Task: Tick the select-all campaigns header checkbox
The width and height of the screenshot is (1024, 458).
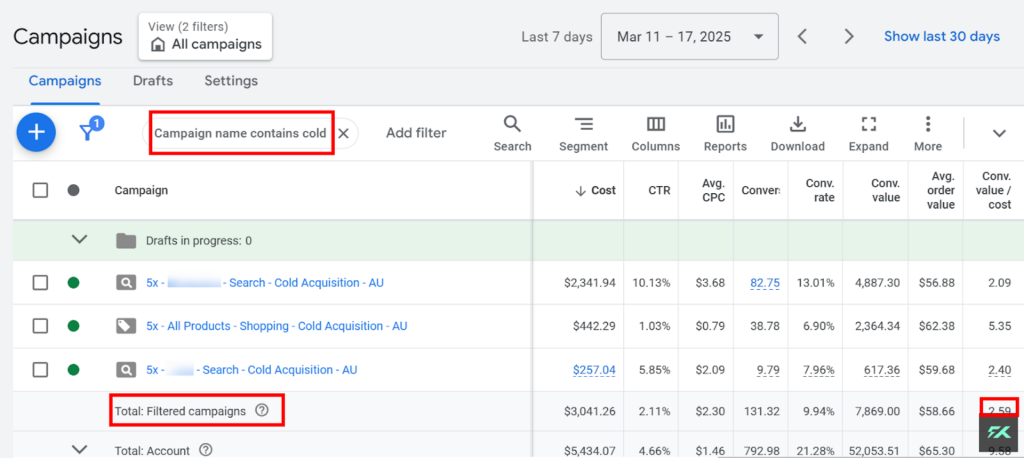Action: [x=40, y=190]
